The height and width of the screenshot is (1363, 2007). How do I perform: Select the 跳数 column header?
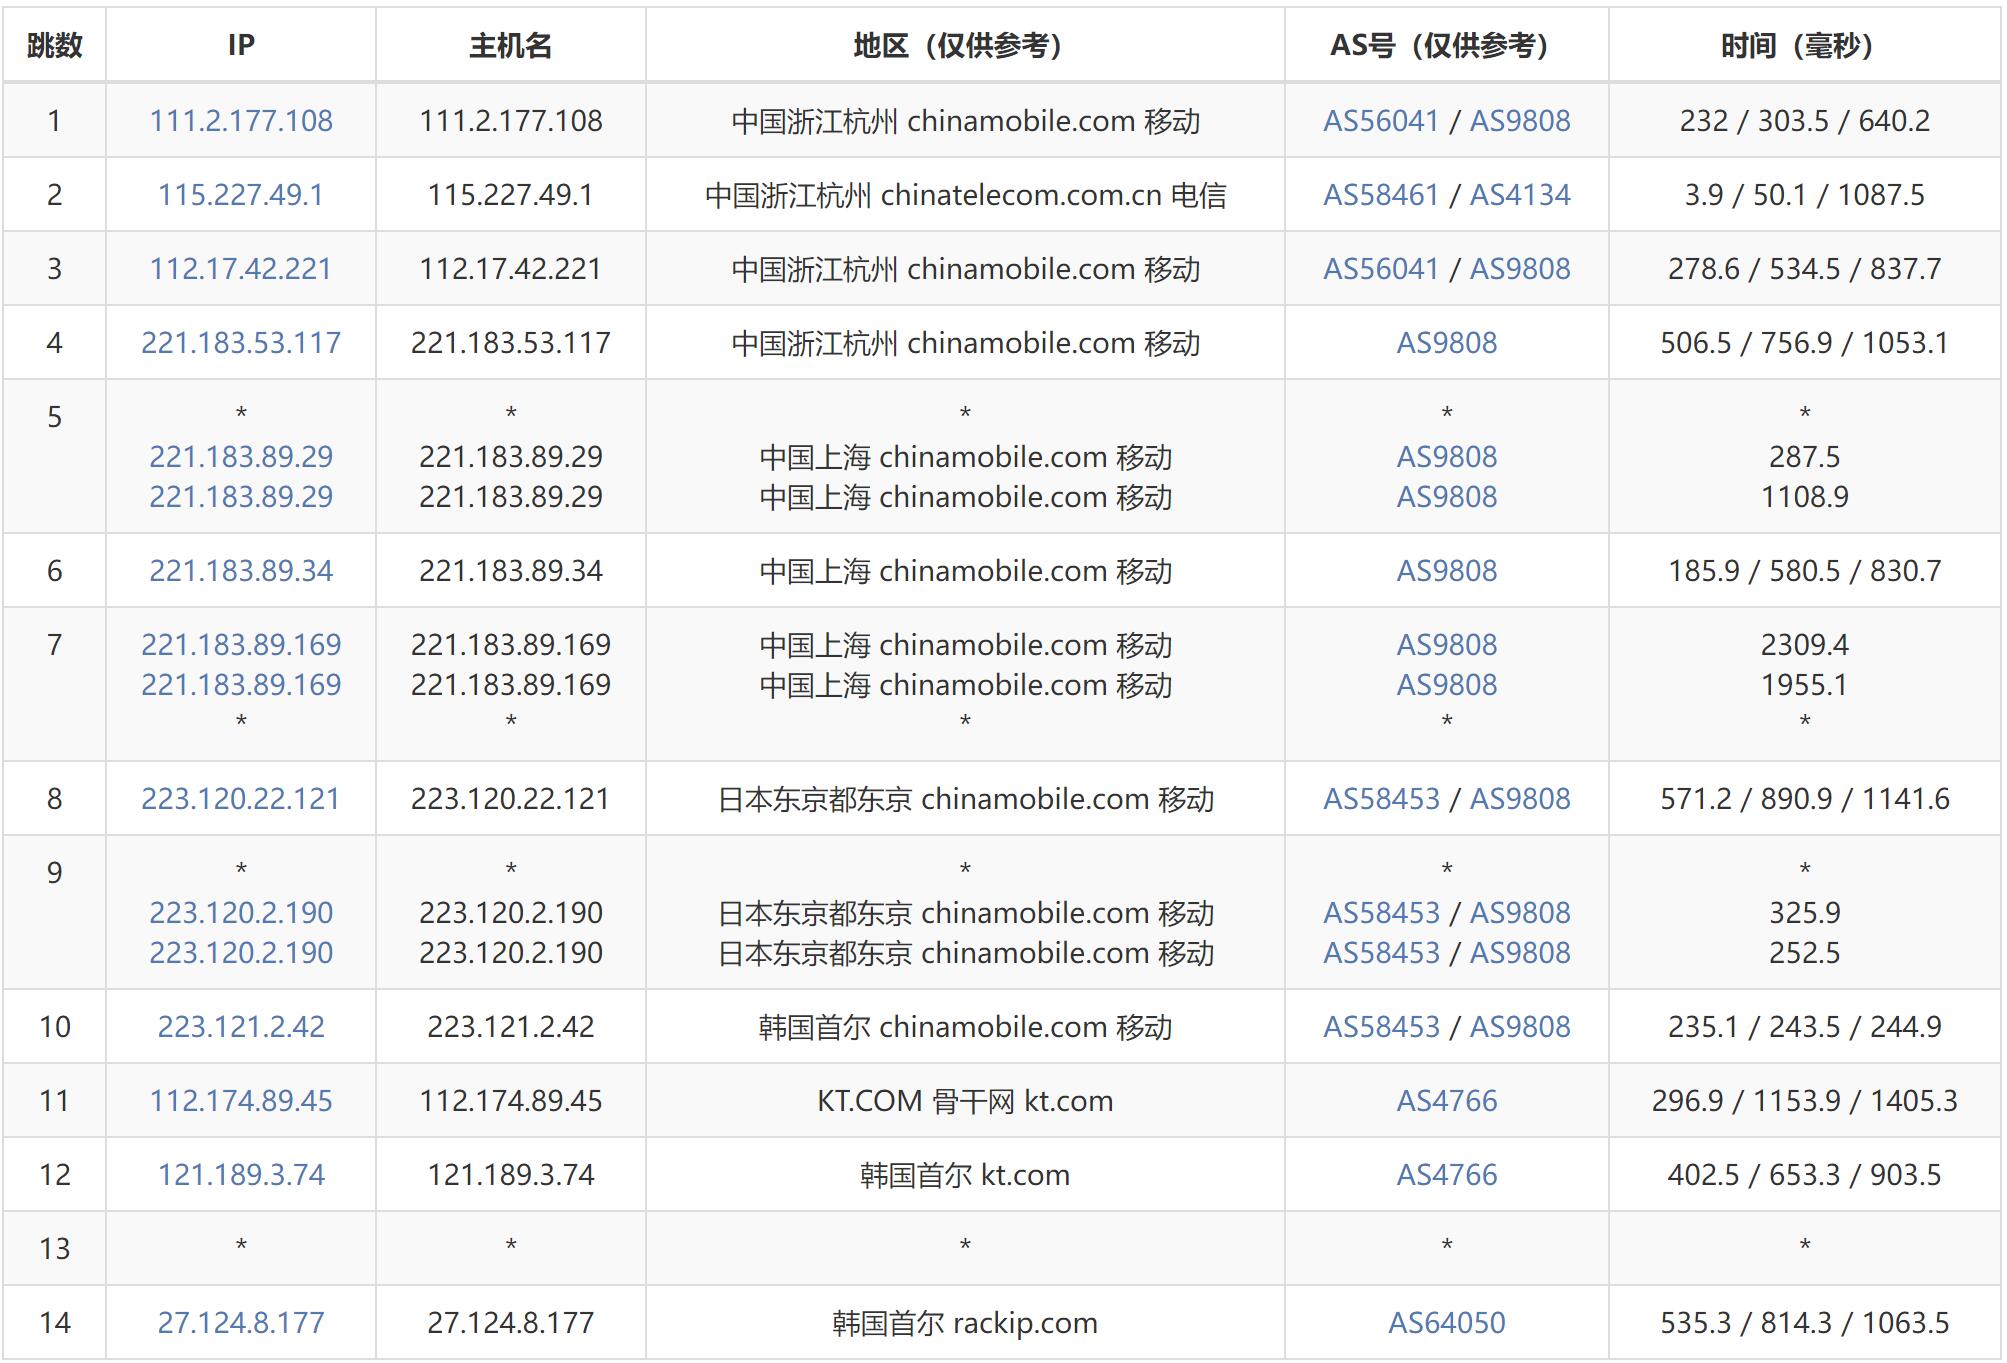point(55,45)
